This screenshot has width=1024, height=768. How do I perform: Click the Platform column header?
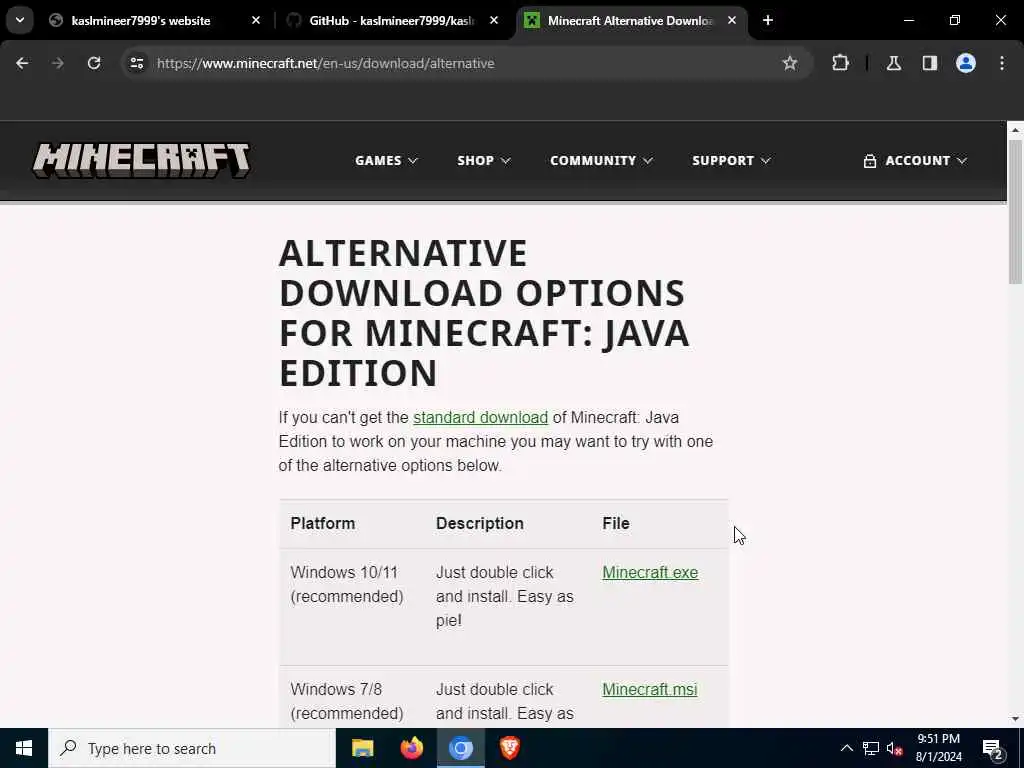(323, 523)
